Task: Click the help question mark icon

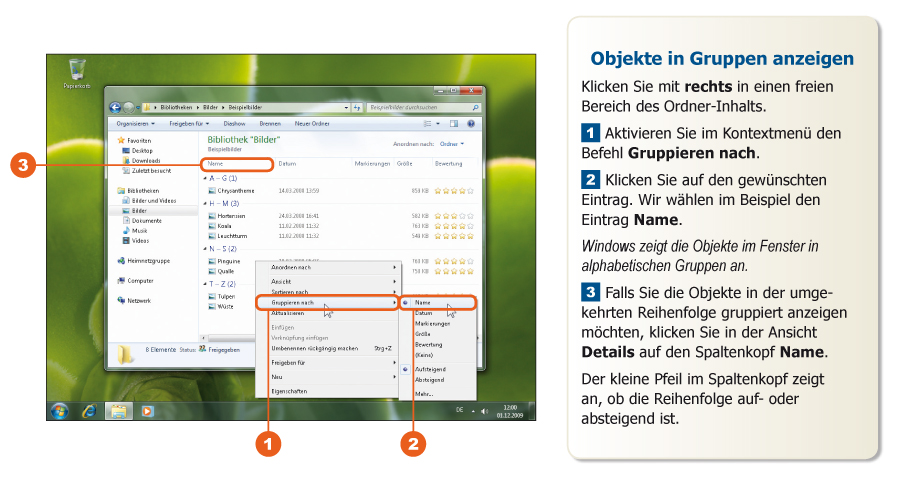Action: pos(470,123)
